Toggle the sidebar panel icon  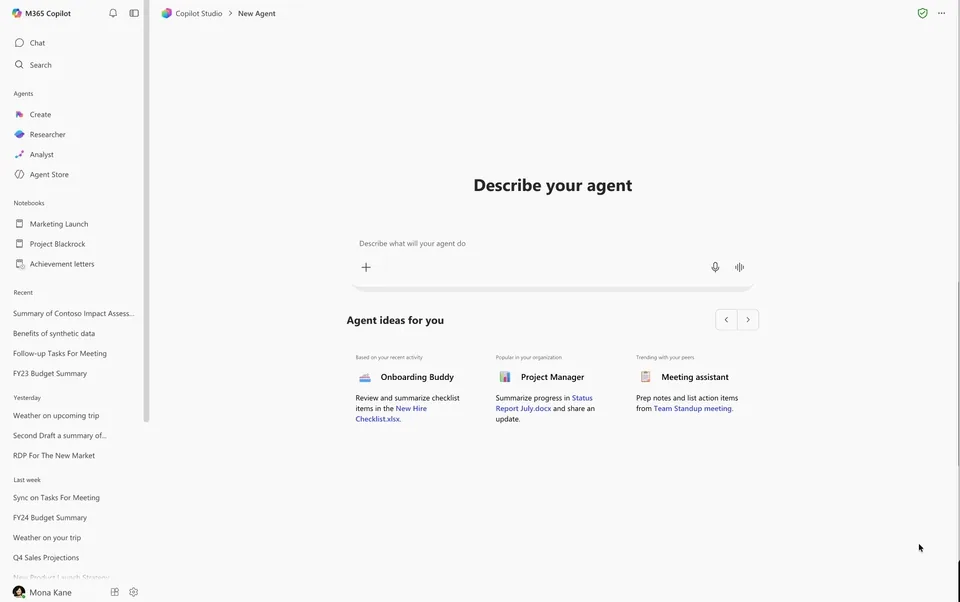click(134, 13)
